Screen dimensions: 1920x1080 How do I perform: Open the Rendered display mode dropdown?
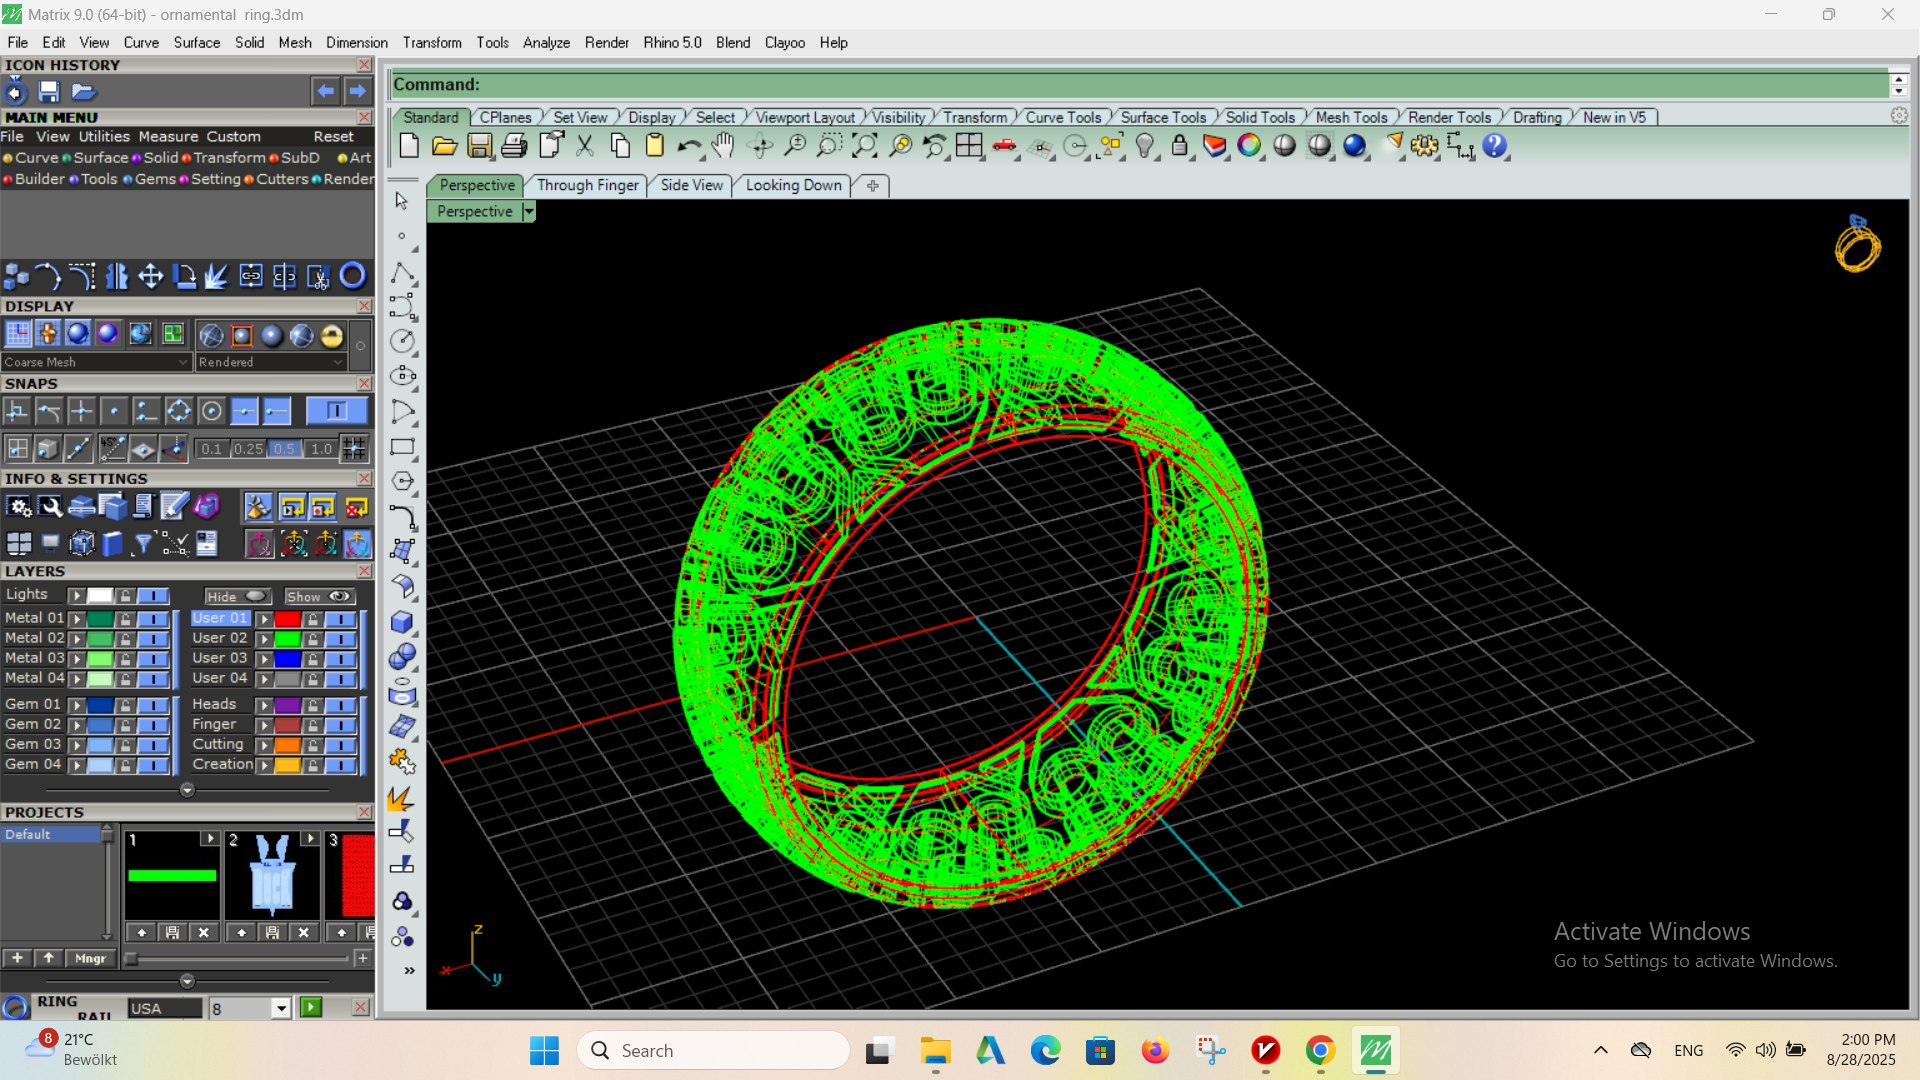point(270,362)
